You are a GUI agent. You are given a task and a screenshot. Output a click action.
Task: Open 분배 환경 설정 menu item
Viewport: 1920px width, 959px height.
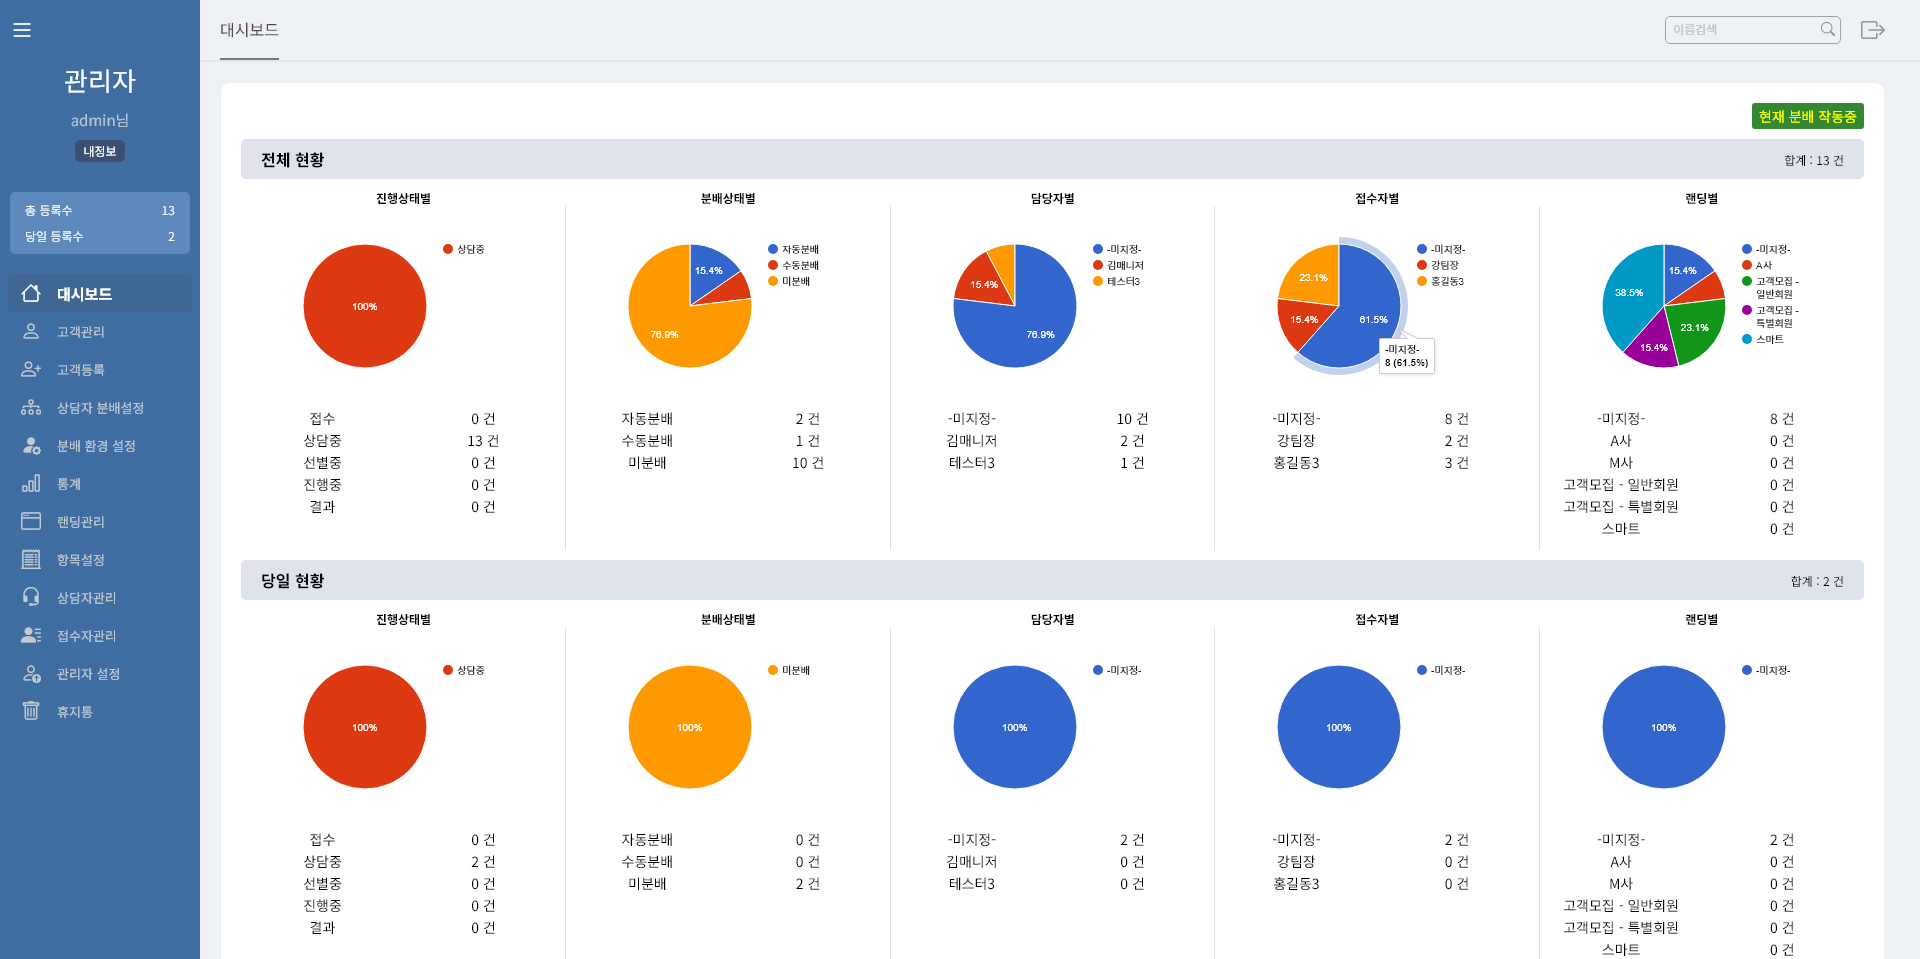click(96, 446)
